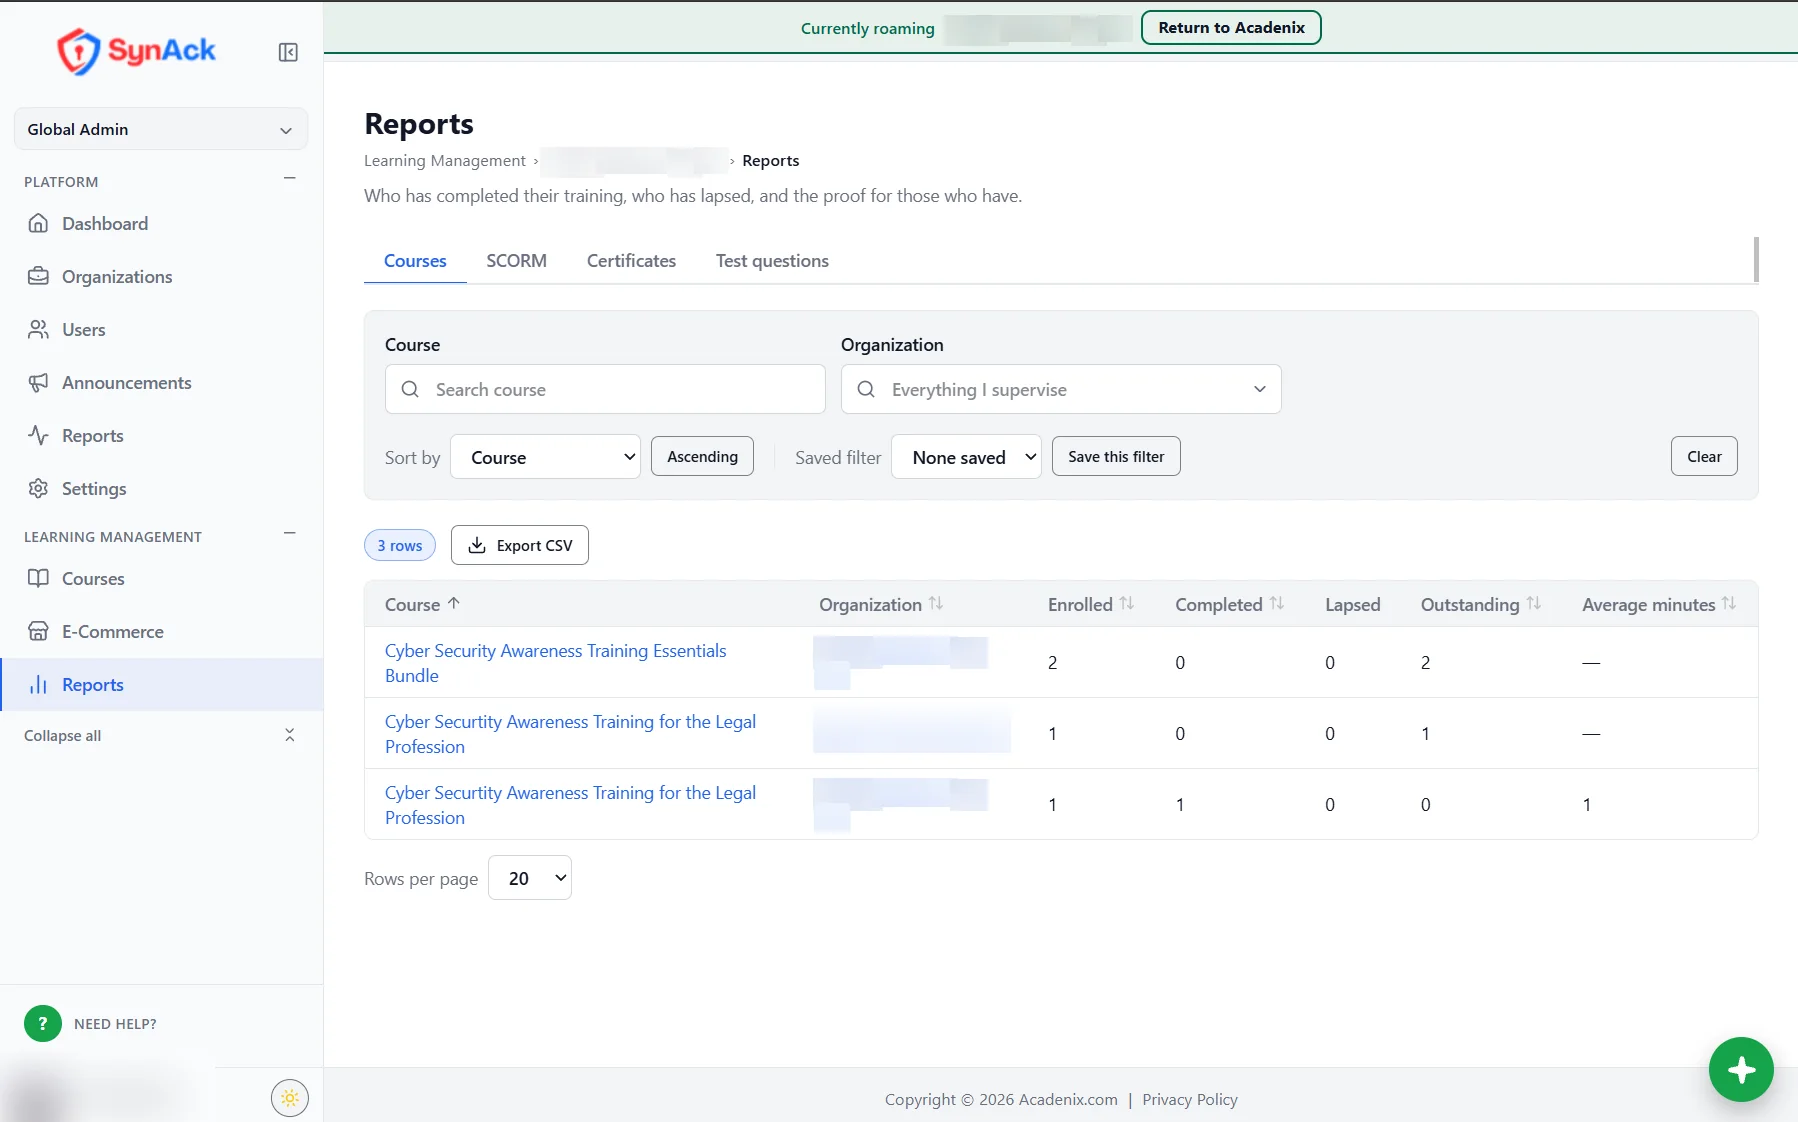This screenshot has height=1122, width=1798.
Task: Click Save this filter button
Action: (x=1116, y=456)
